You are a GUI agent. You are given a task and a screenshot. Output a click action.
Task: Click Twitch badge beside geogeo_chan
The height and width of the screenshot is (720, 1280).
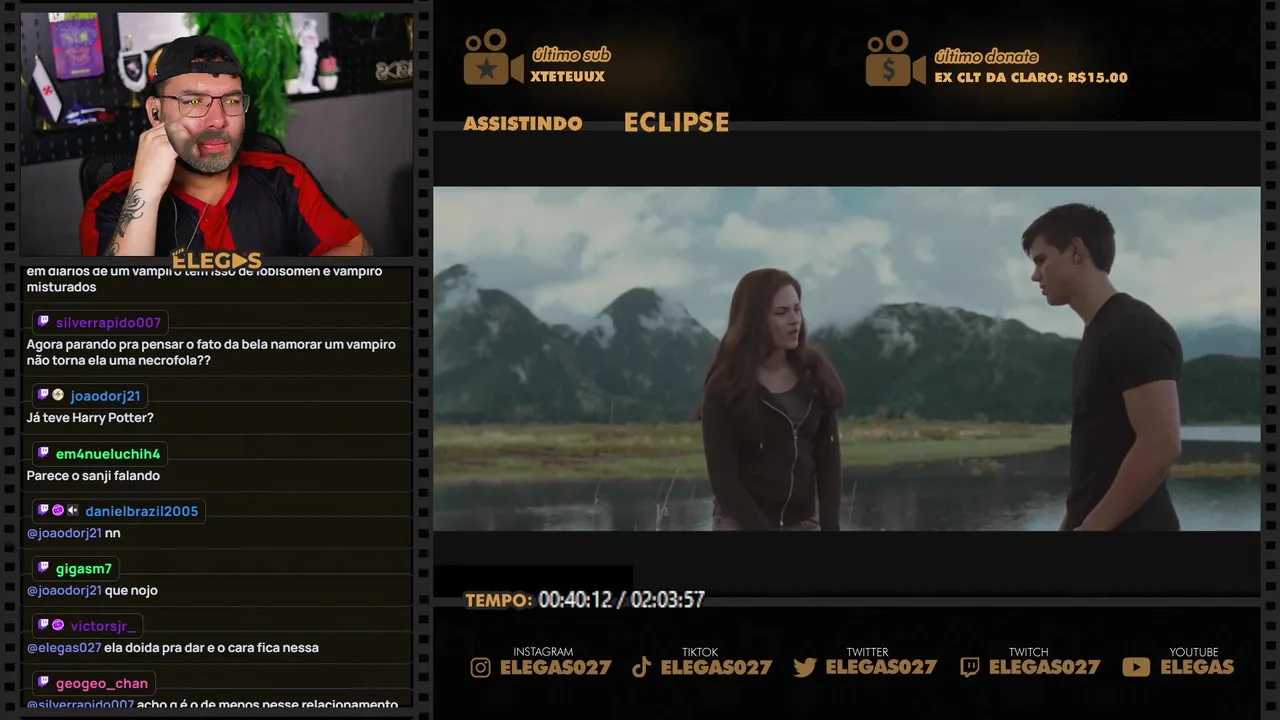pos(43,683)
